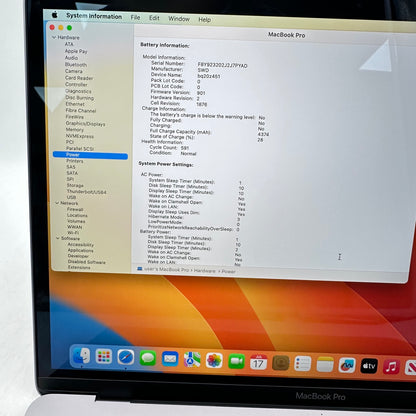The height and width of the screenshot is (416, 416).
Task: Open the File menu
Action: coord(135,17)
